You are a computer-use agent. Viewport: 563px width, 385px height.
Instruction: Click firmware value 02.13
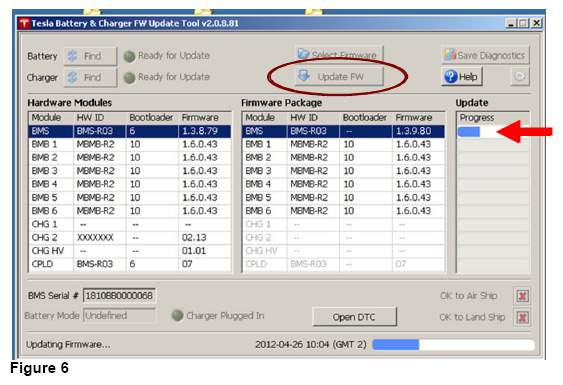click(x=194, y=237)
